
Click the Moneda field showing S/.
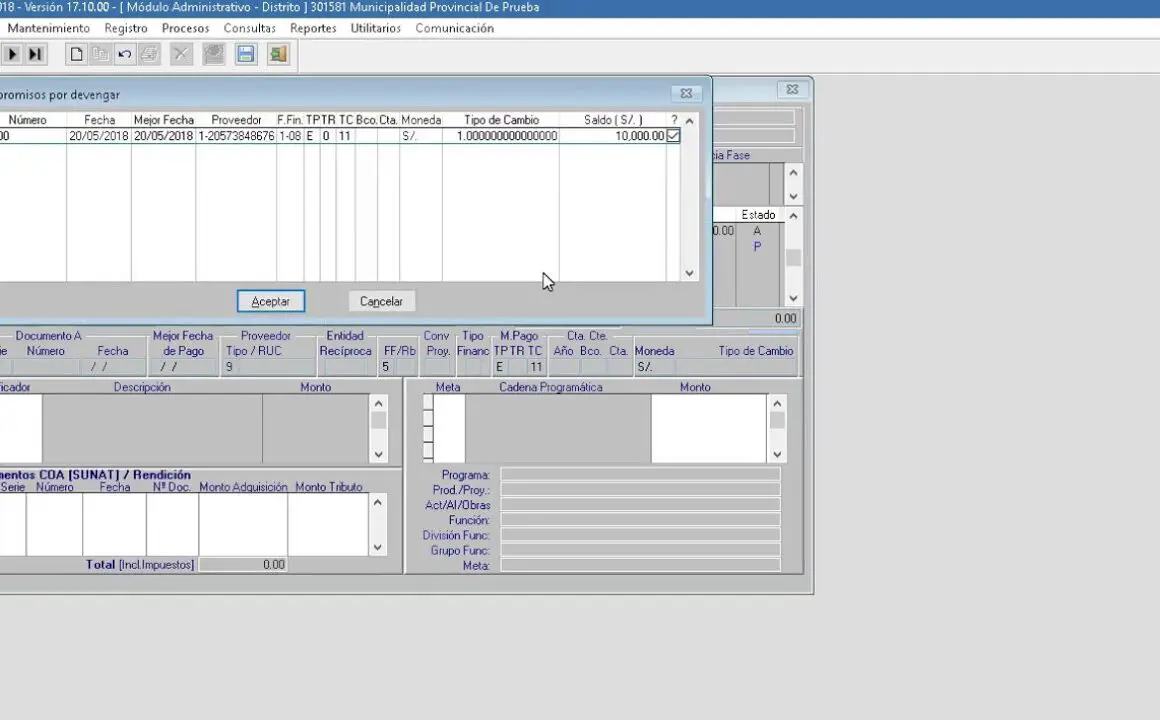pos(654,367)
